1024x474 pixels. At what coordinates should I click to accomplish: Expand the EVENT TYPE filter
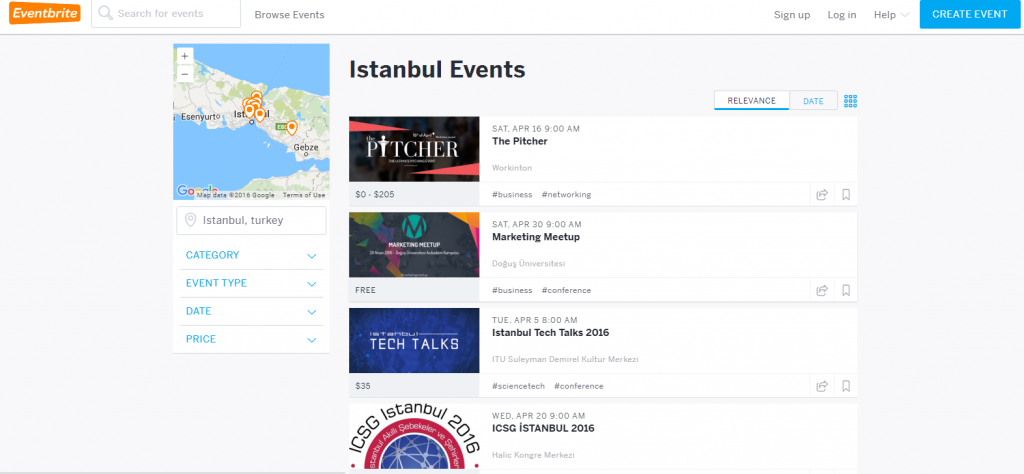click(x=251, y=283)
